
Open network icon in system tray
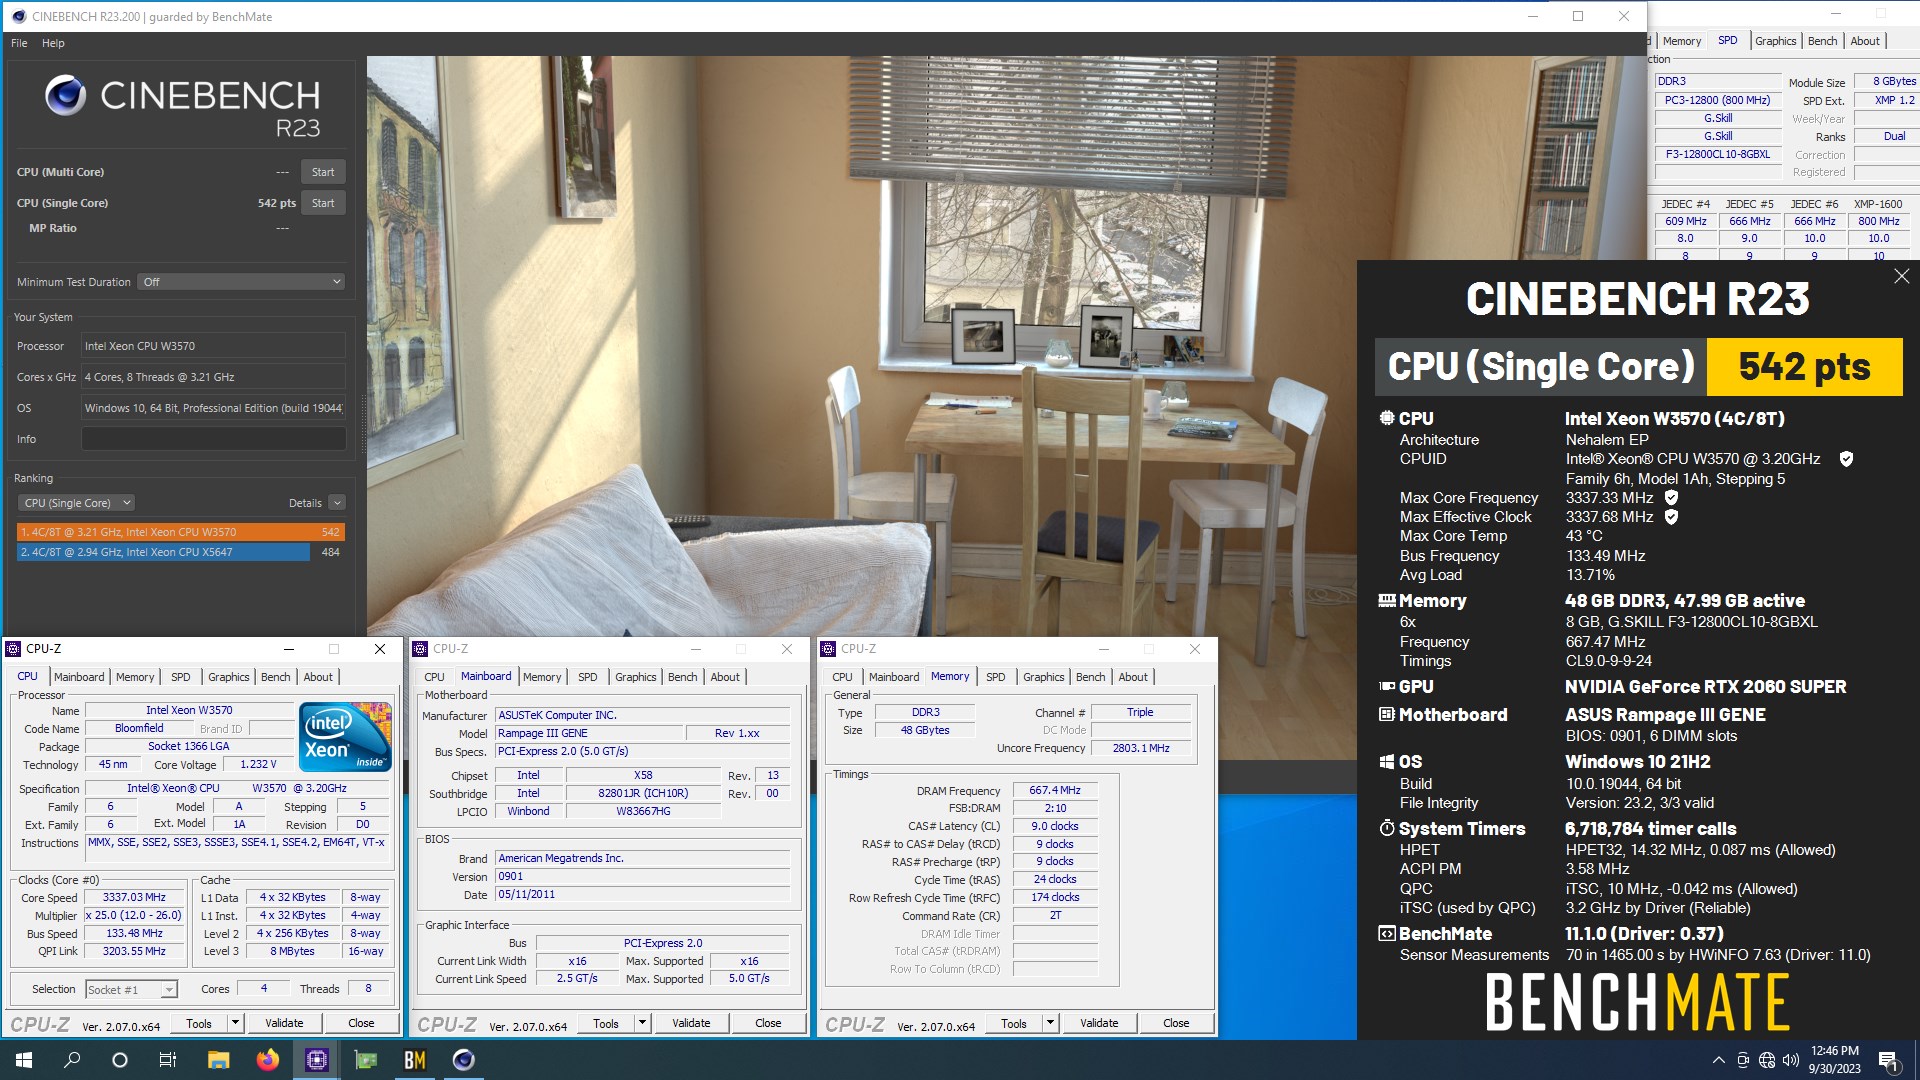(x=1767, y=1060)
